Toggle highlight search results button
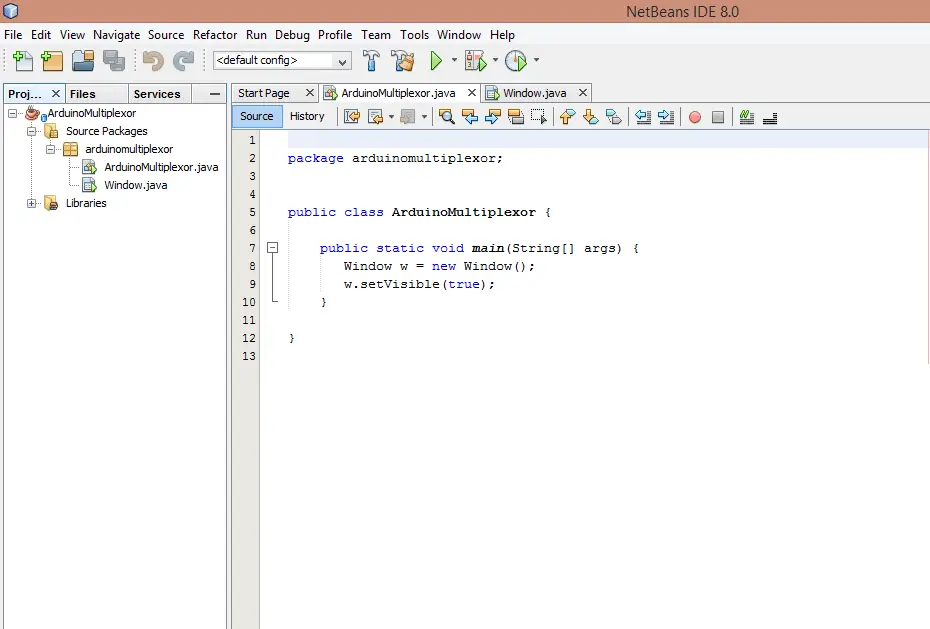930x629 pixels. pyautogui.click(x=516, y=117)
